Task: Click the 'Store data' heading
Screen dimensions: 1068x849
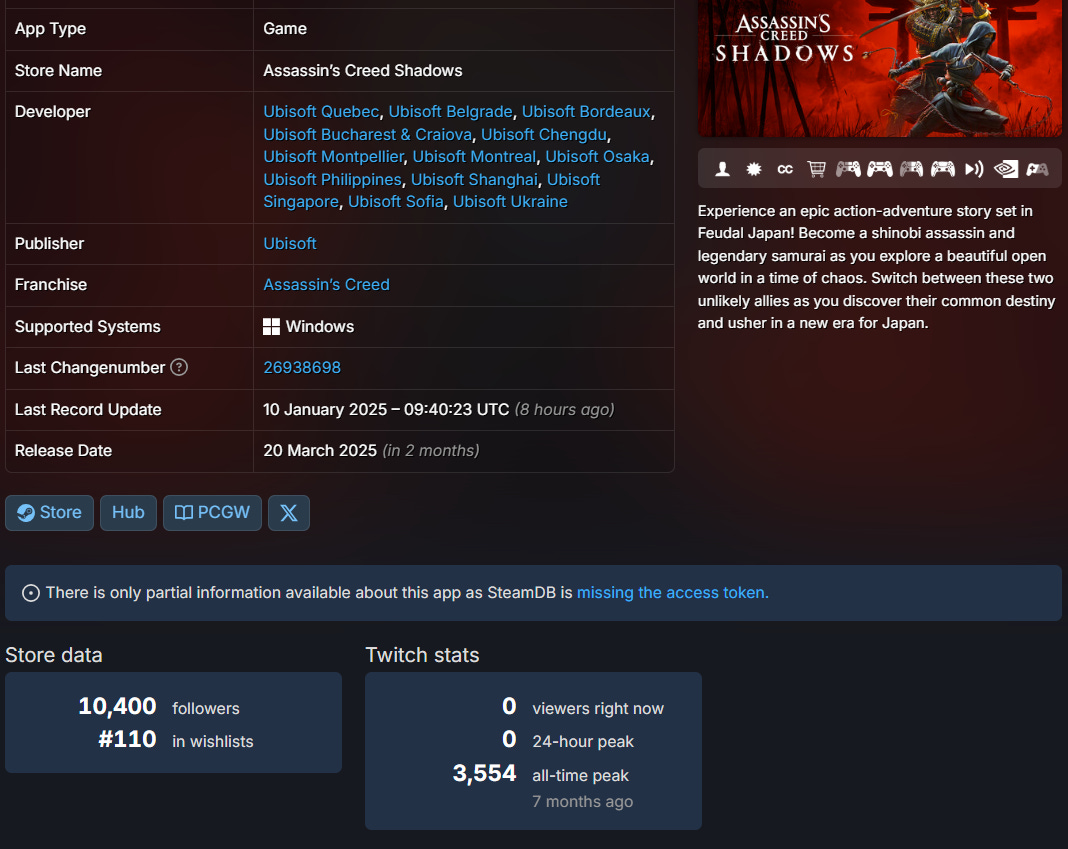Action: tap(54, 655)
